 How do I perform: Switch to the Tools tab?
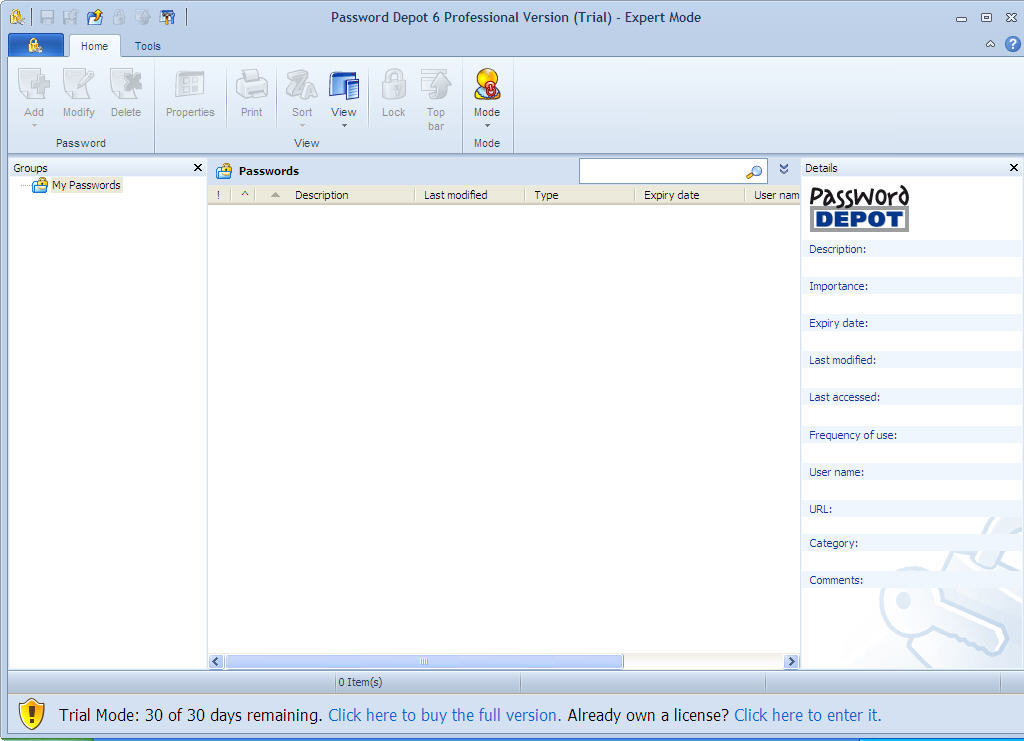tap(147, 45)
